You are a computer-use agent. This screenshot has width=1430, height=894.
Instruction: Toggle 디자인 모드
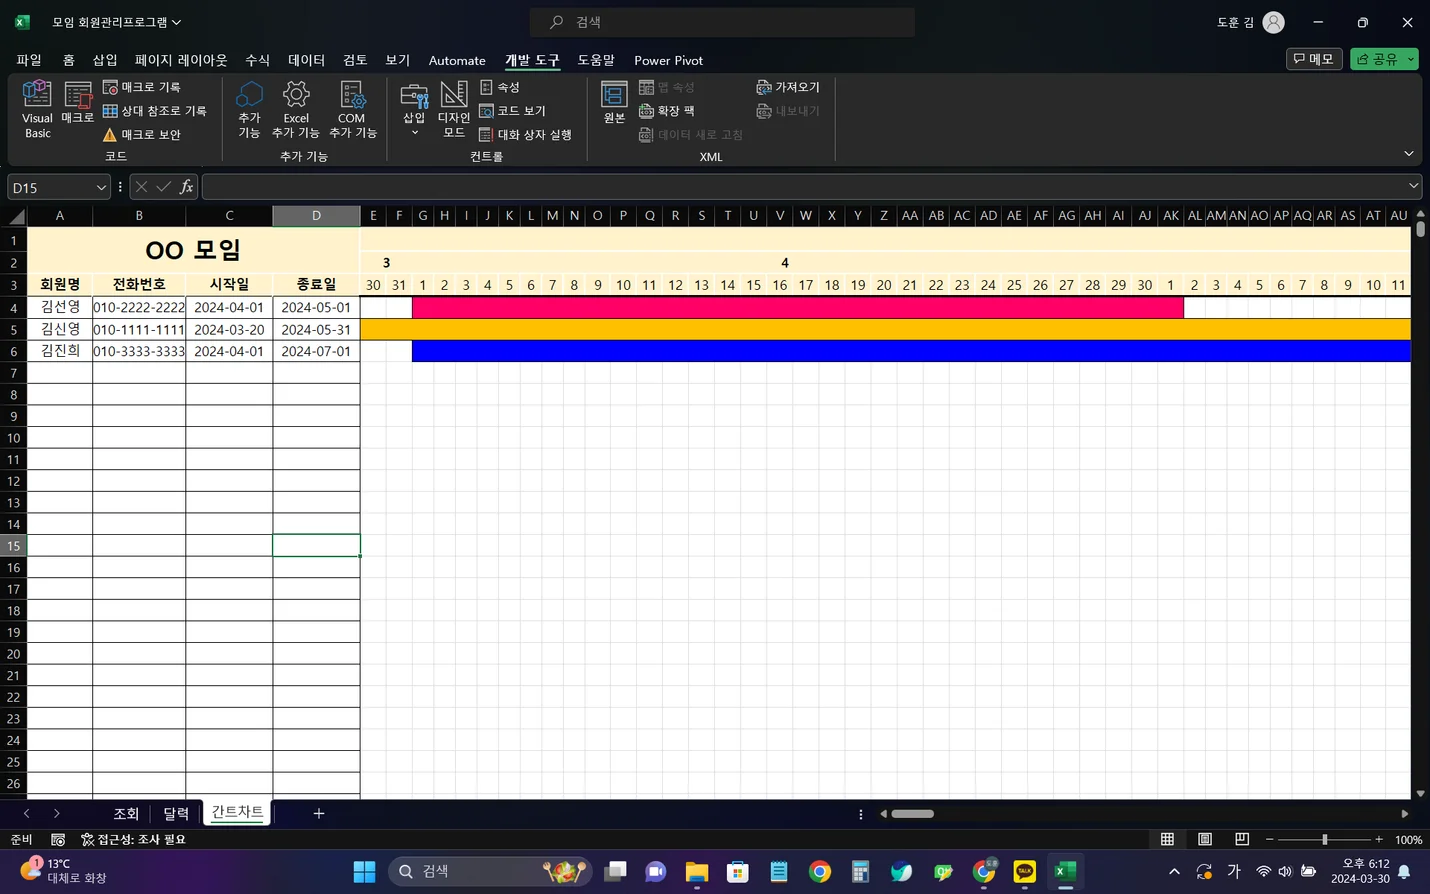(454, 110)
